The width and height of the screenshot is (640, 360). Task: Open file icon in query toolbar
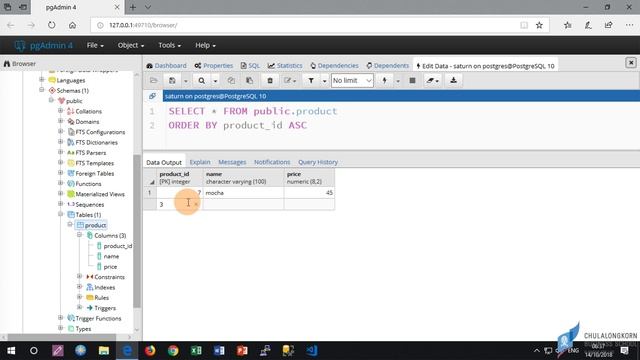[x=153, y=80]
